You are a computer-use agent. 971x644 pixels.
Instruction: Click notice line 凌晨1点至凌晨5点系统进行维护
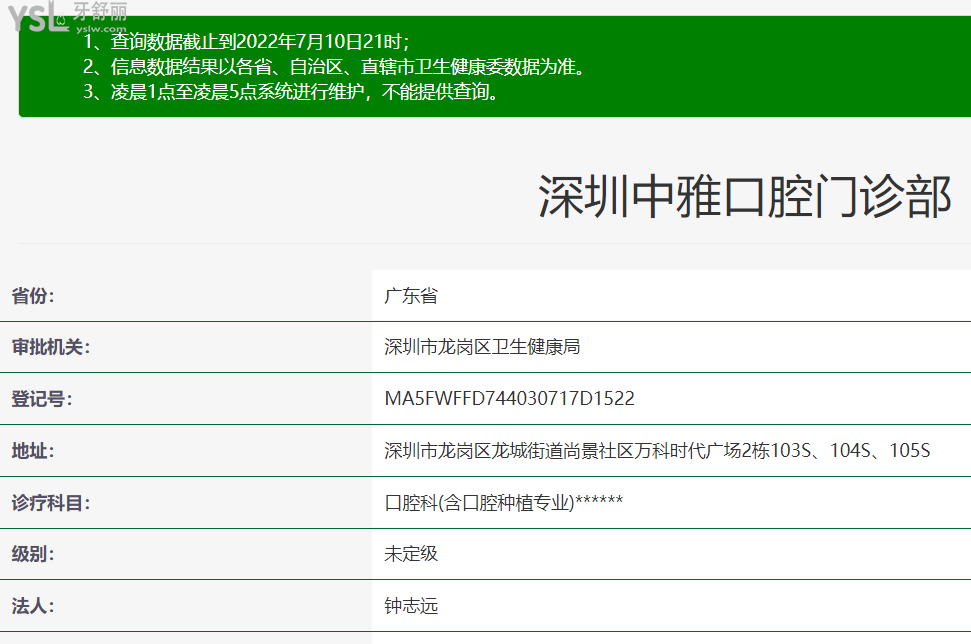point(291,92)
